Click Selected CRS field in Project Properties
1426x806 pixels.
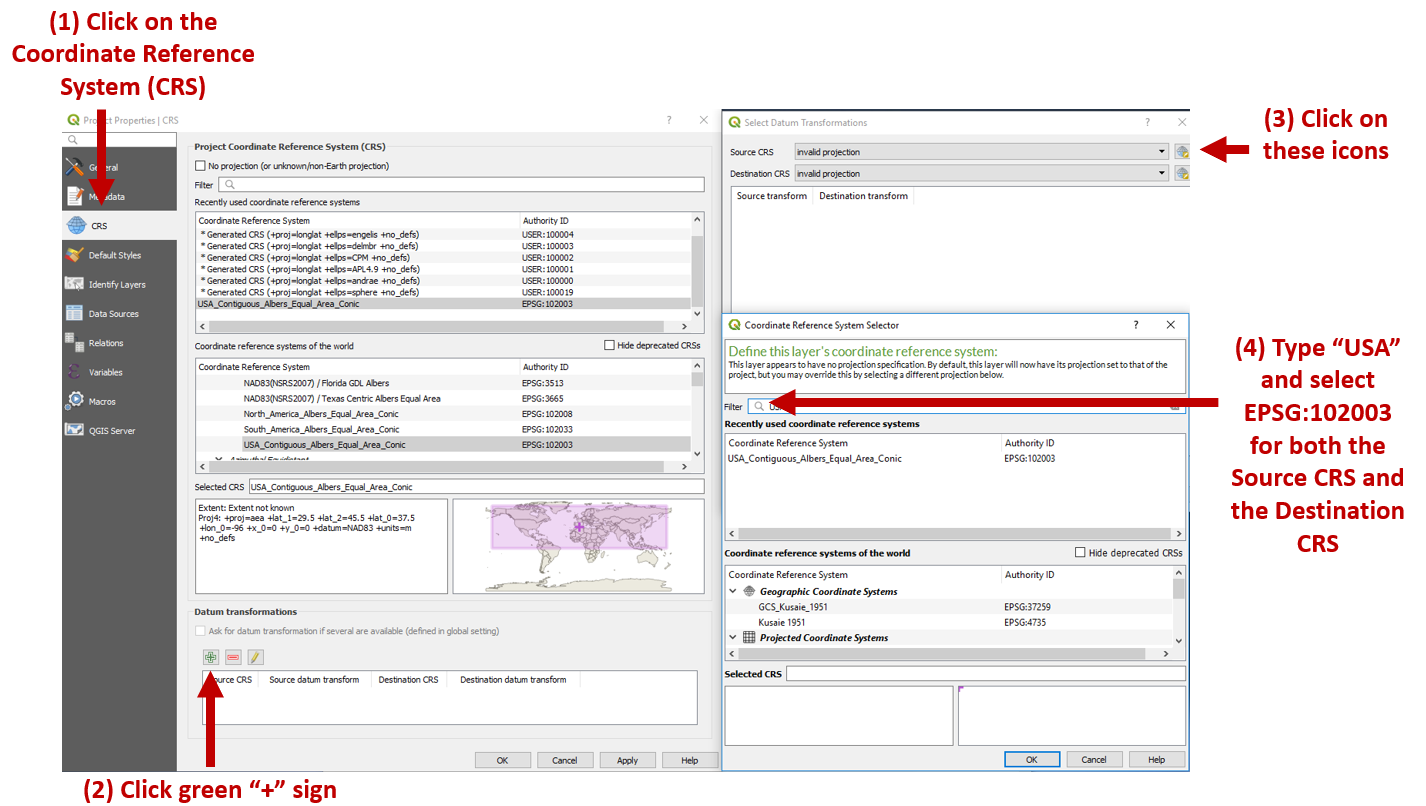point(476,487)
